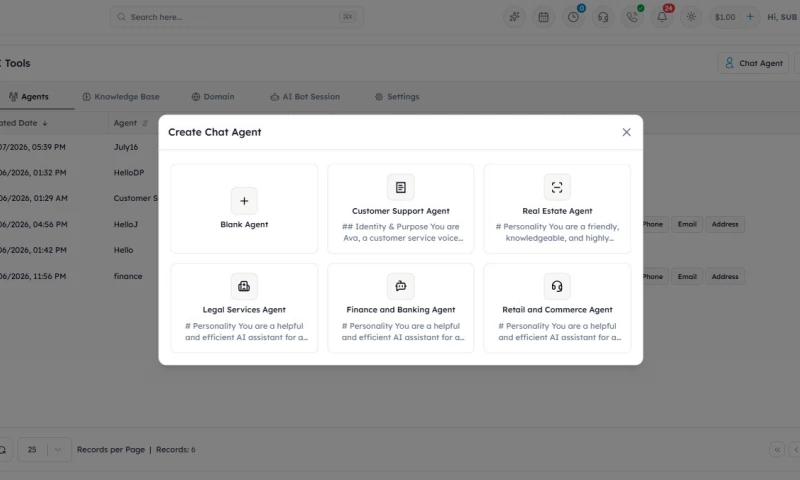
Task: Open the notifications bell icon
Action: point(662,17)
